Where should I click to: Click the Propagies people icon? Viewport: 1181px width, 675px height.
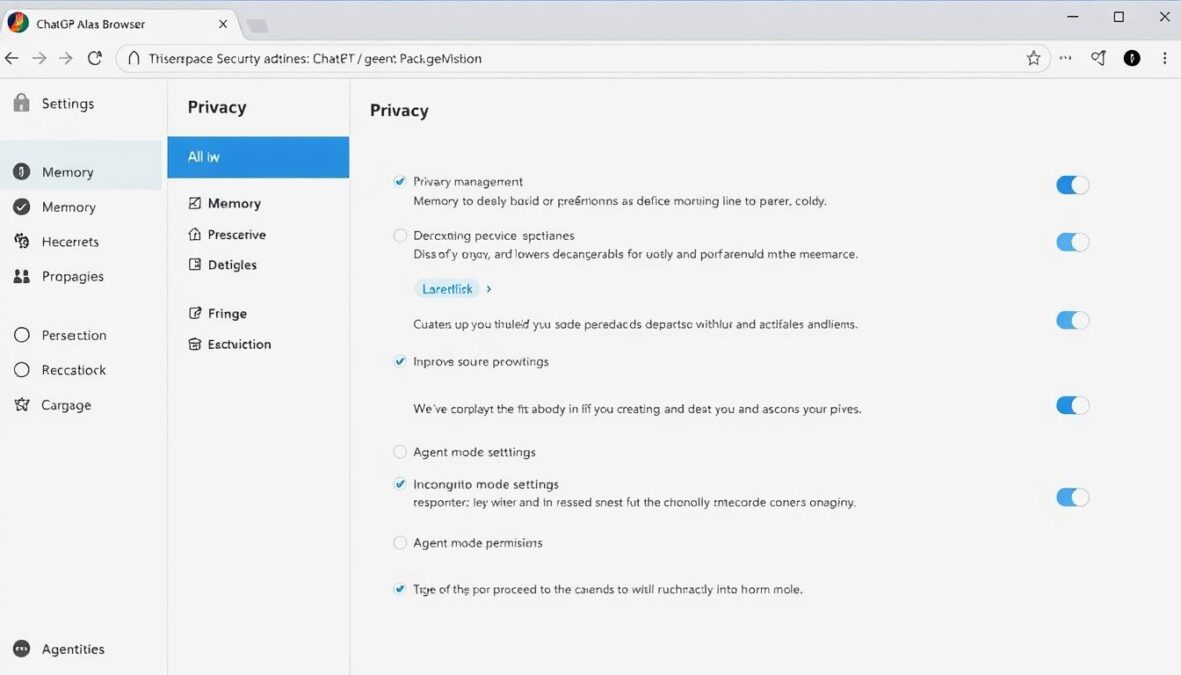pyautogui.click(x=22, y=276)
